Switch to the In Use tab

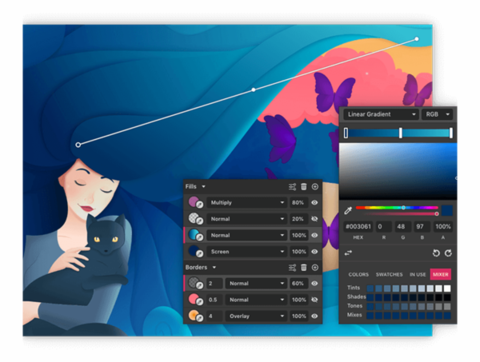(x=418, y=275)
